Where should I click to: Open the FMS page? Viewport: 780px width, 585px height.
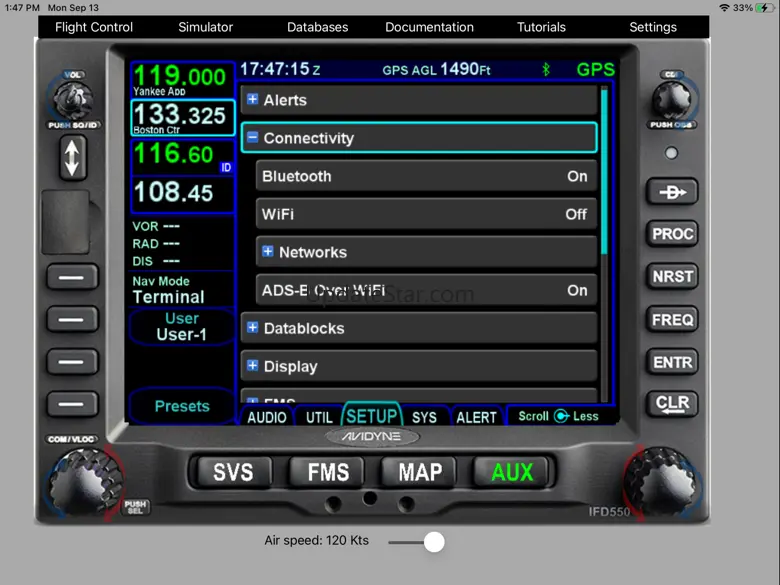pyautogui.click(x=328, y=472)
